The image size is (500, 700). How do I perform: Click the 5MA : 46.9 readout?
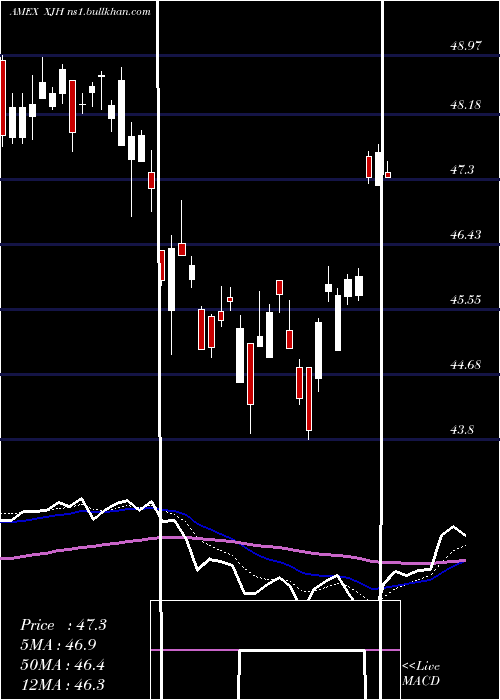click(58, 645)
